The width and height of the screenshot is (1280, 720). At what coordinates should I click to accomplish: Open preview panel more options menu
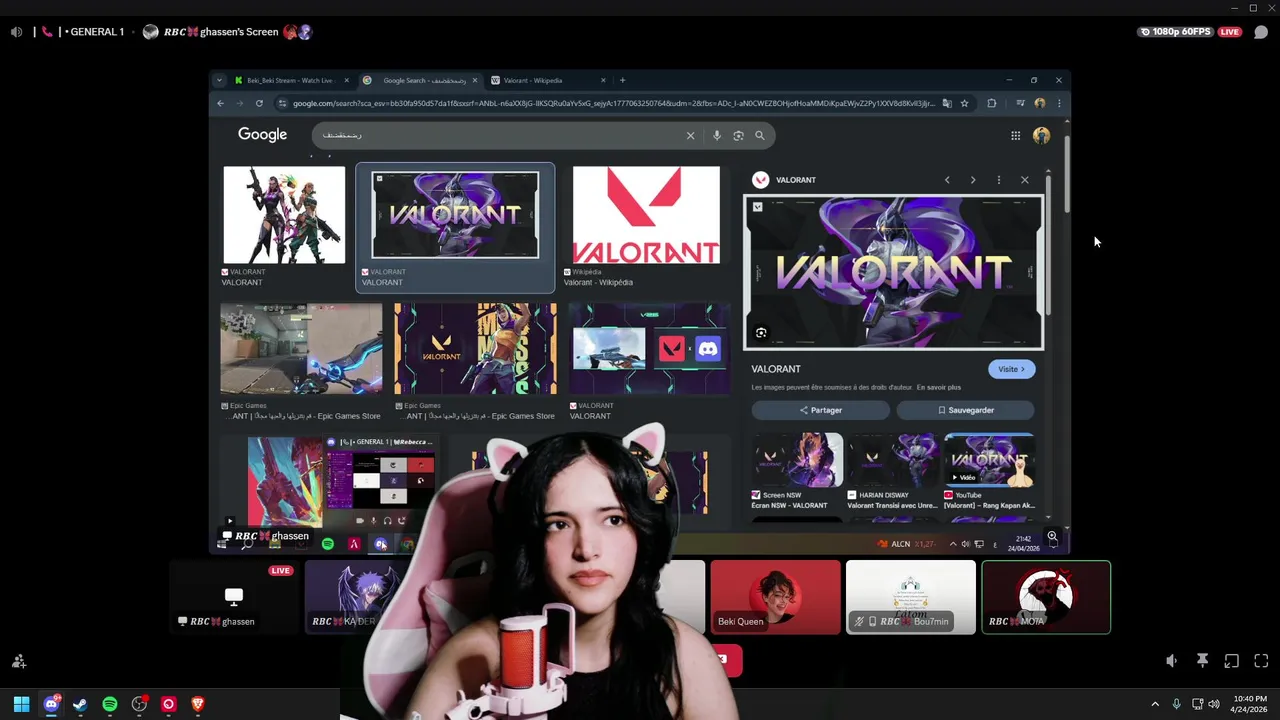pyautogui.click(x=998, y=180)
